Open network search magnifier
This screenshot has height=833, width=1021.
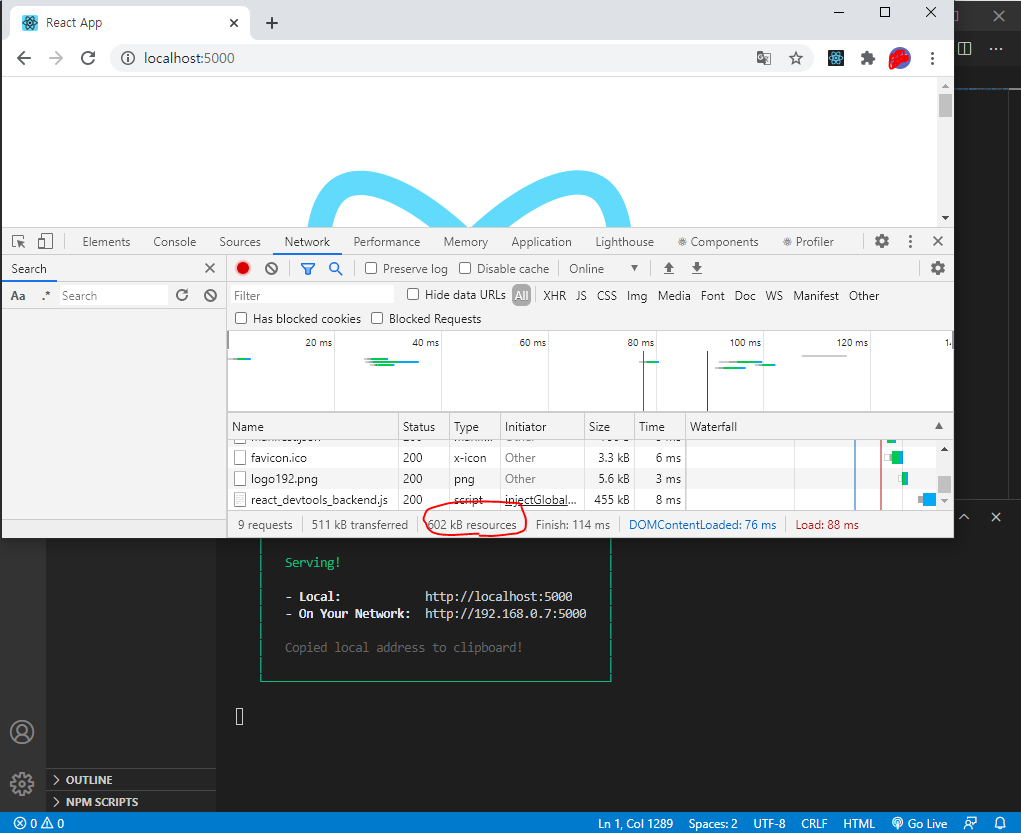[335, 268]
